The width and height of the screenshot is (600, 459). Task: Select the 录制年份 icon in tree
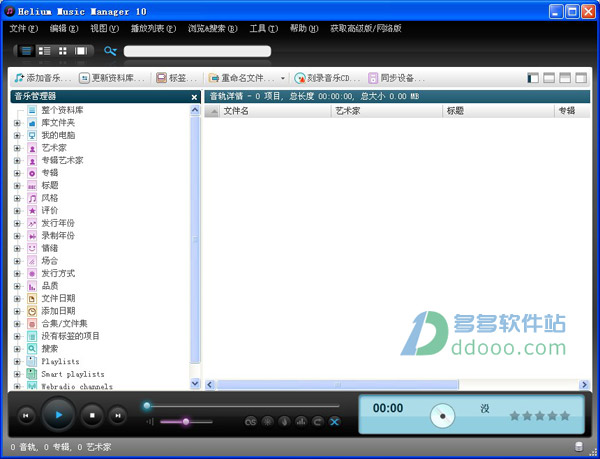(x=32, y=236)
